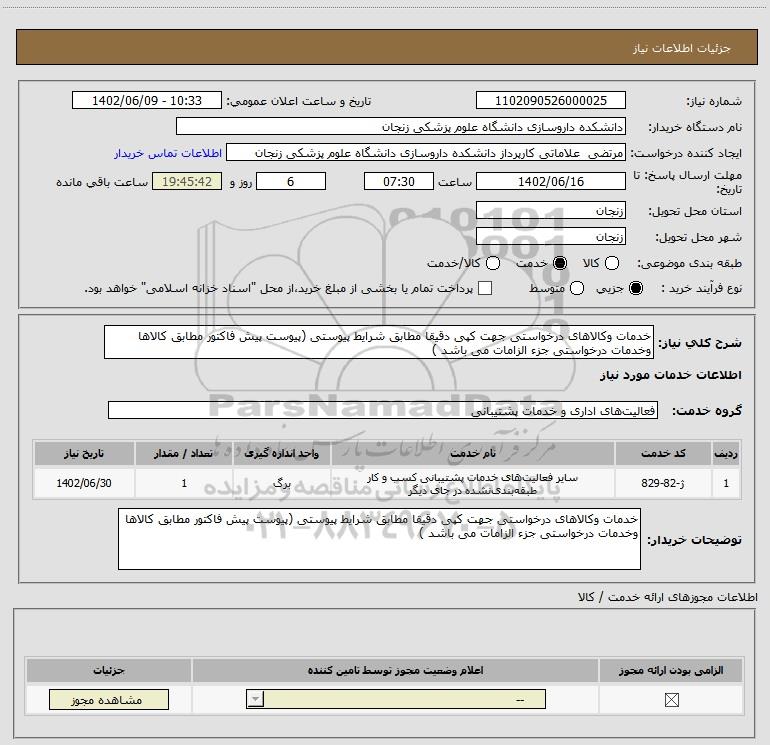Click the service group field فعالیت‌های اداری
Image resolution: width=770 pixels, height=745 pixels.
click(383, 410)
